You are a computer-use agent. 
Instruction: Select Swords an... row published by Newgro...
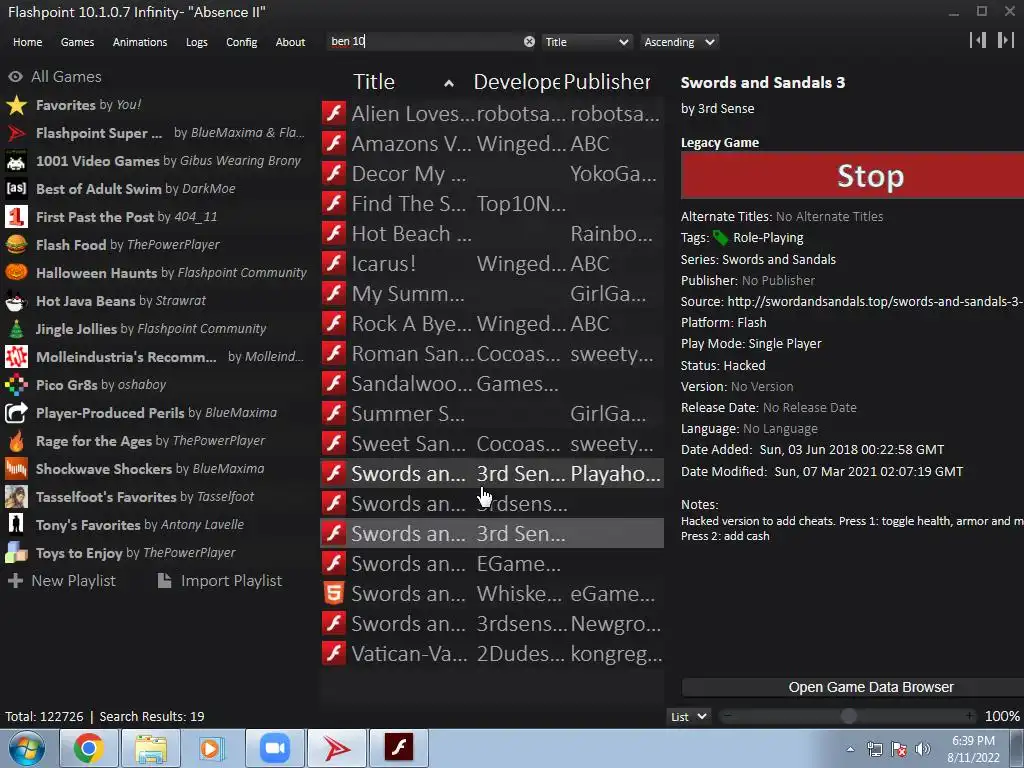tap(492, 624)
